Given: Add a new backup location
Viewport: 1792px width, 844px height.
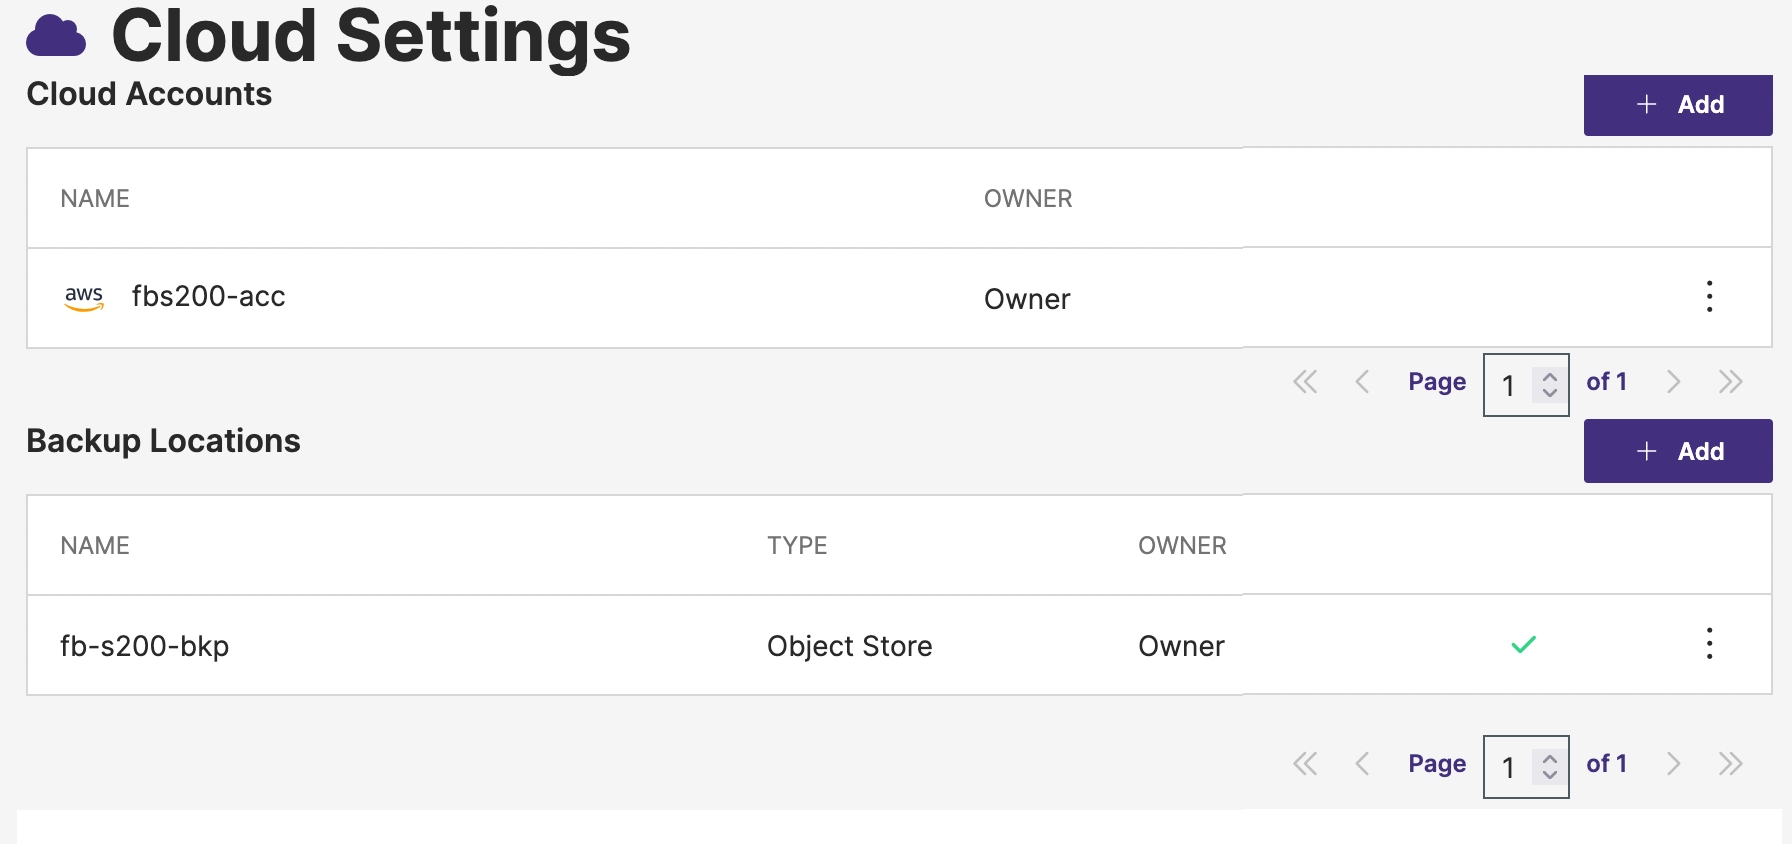Looking at the screenshot, I should point(1677,451).
